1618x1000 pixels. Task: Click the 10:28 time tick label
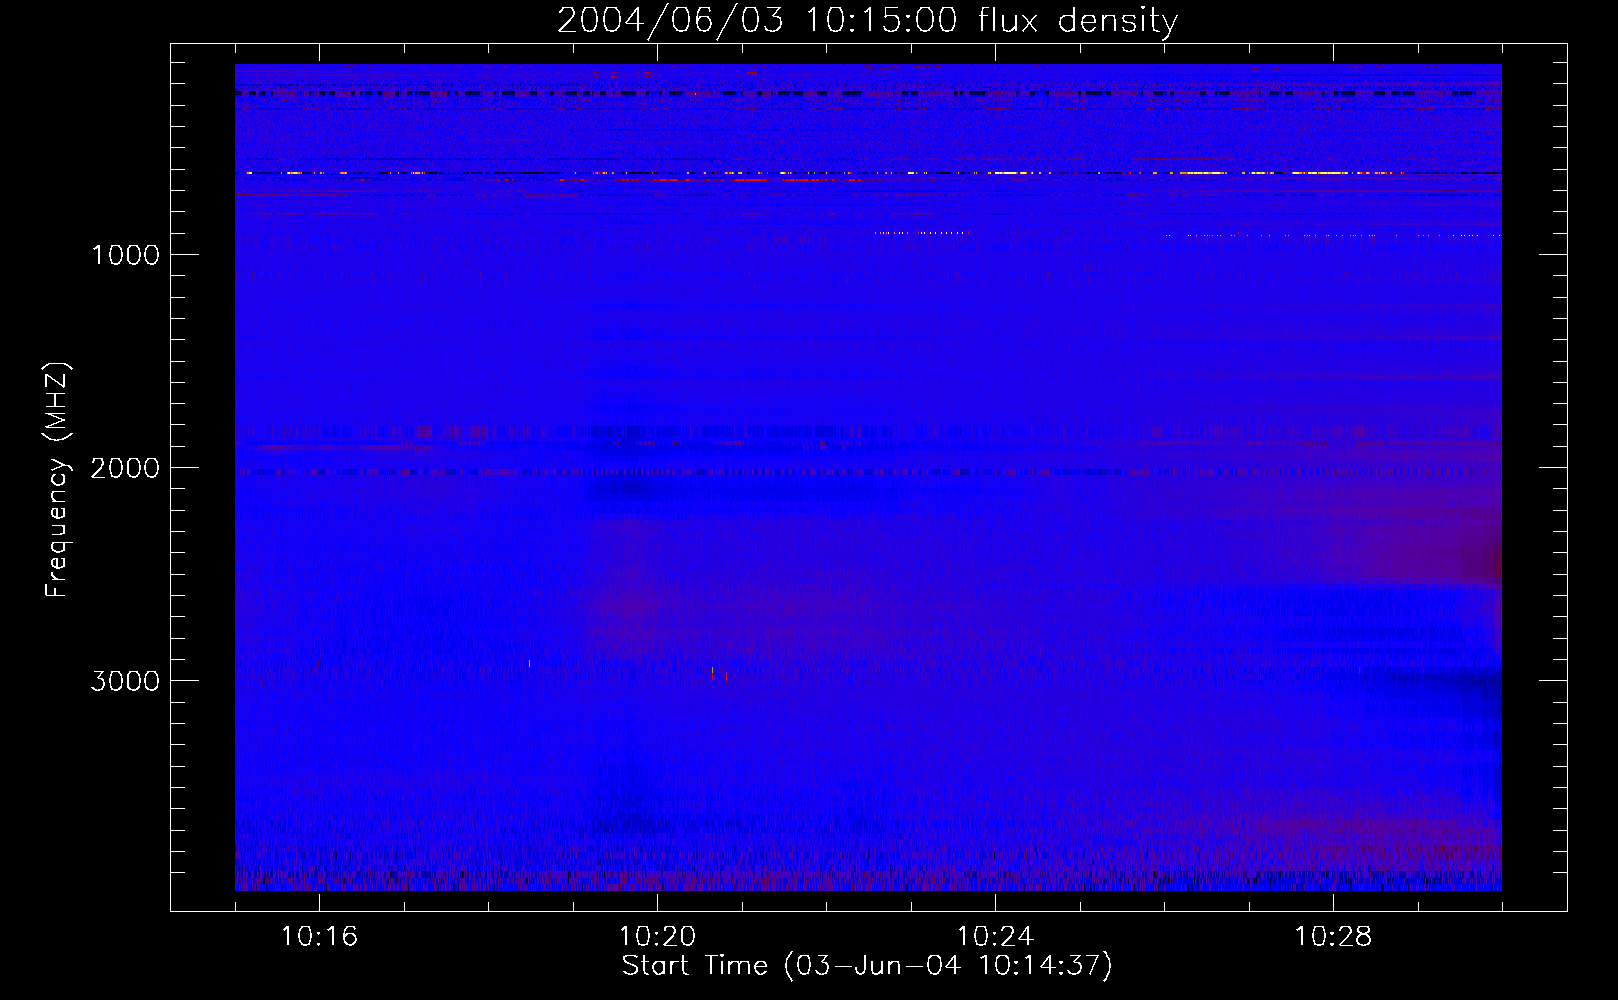click(x=1333, y=936)
